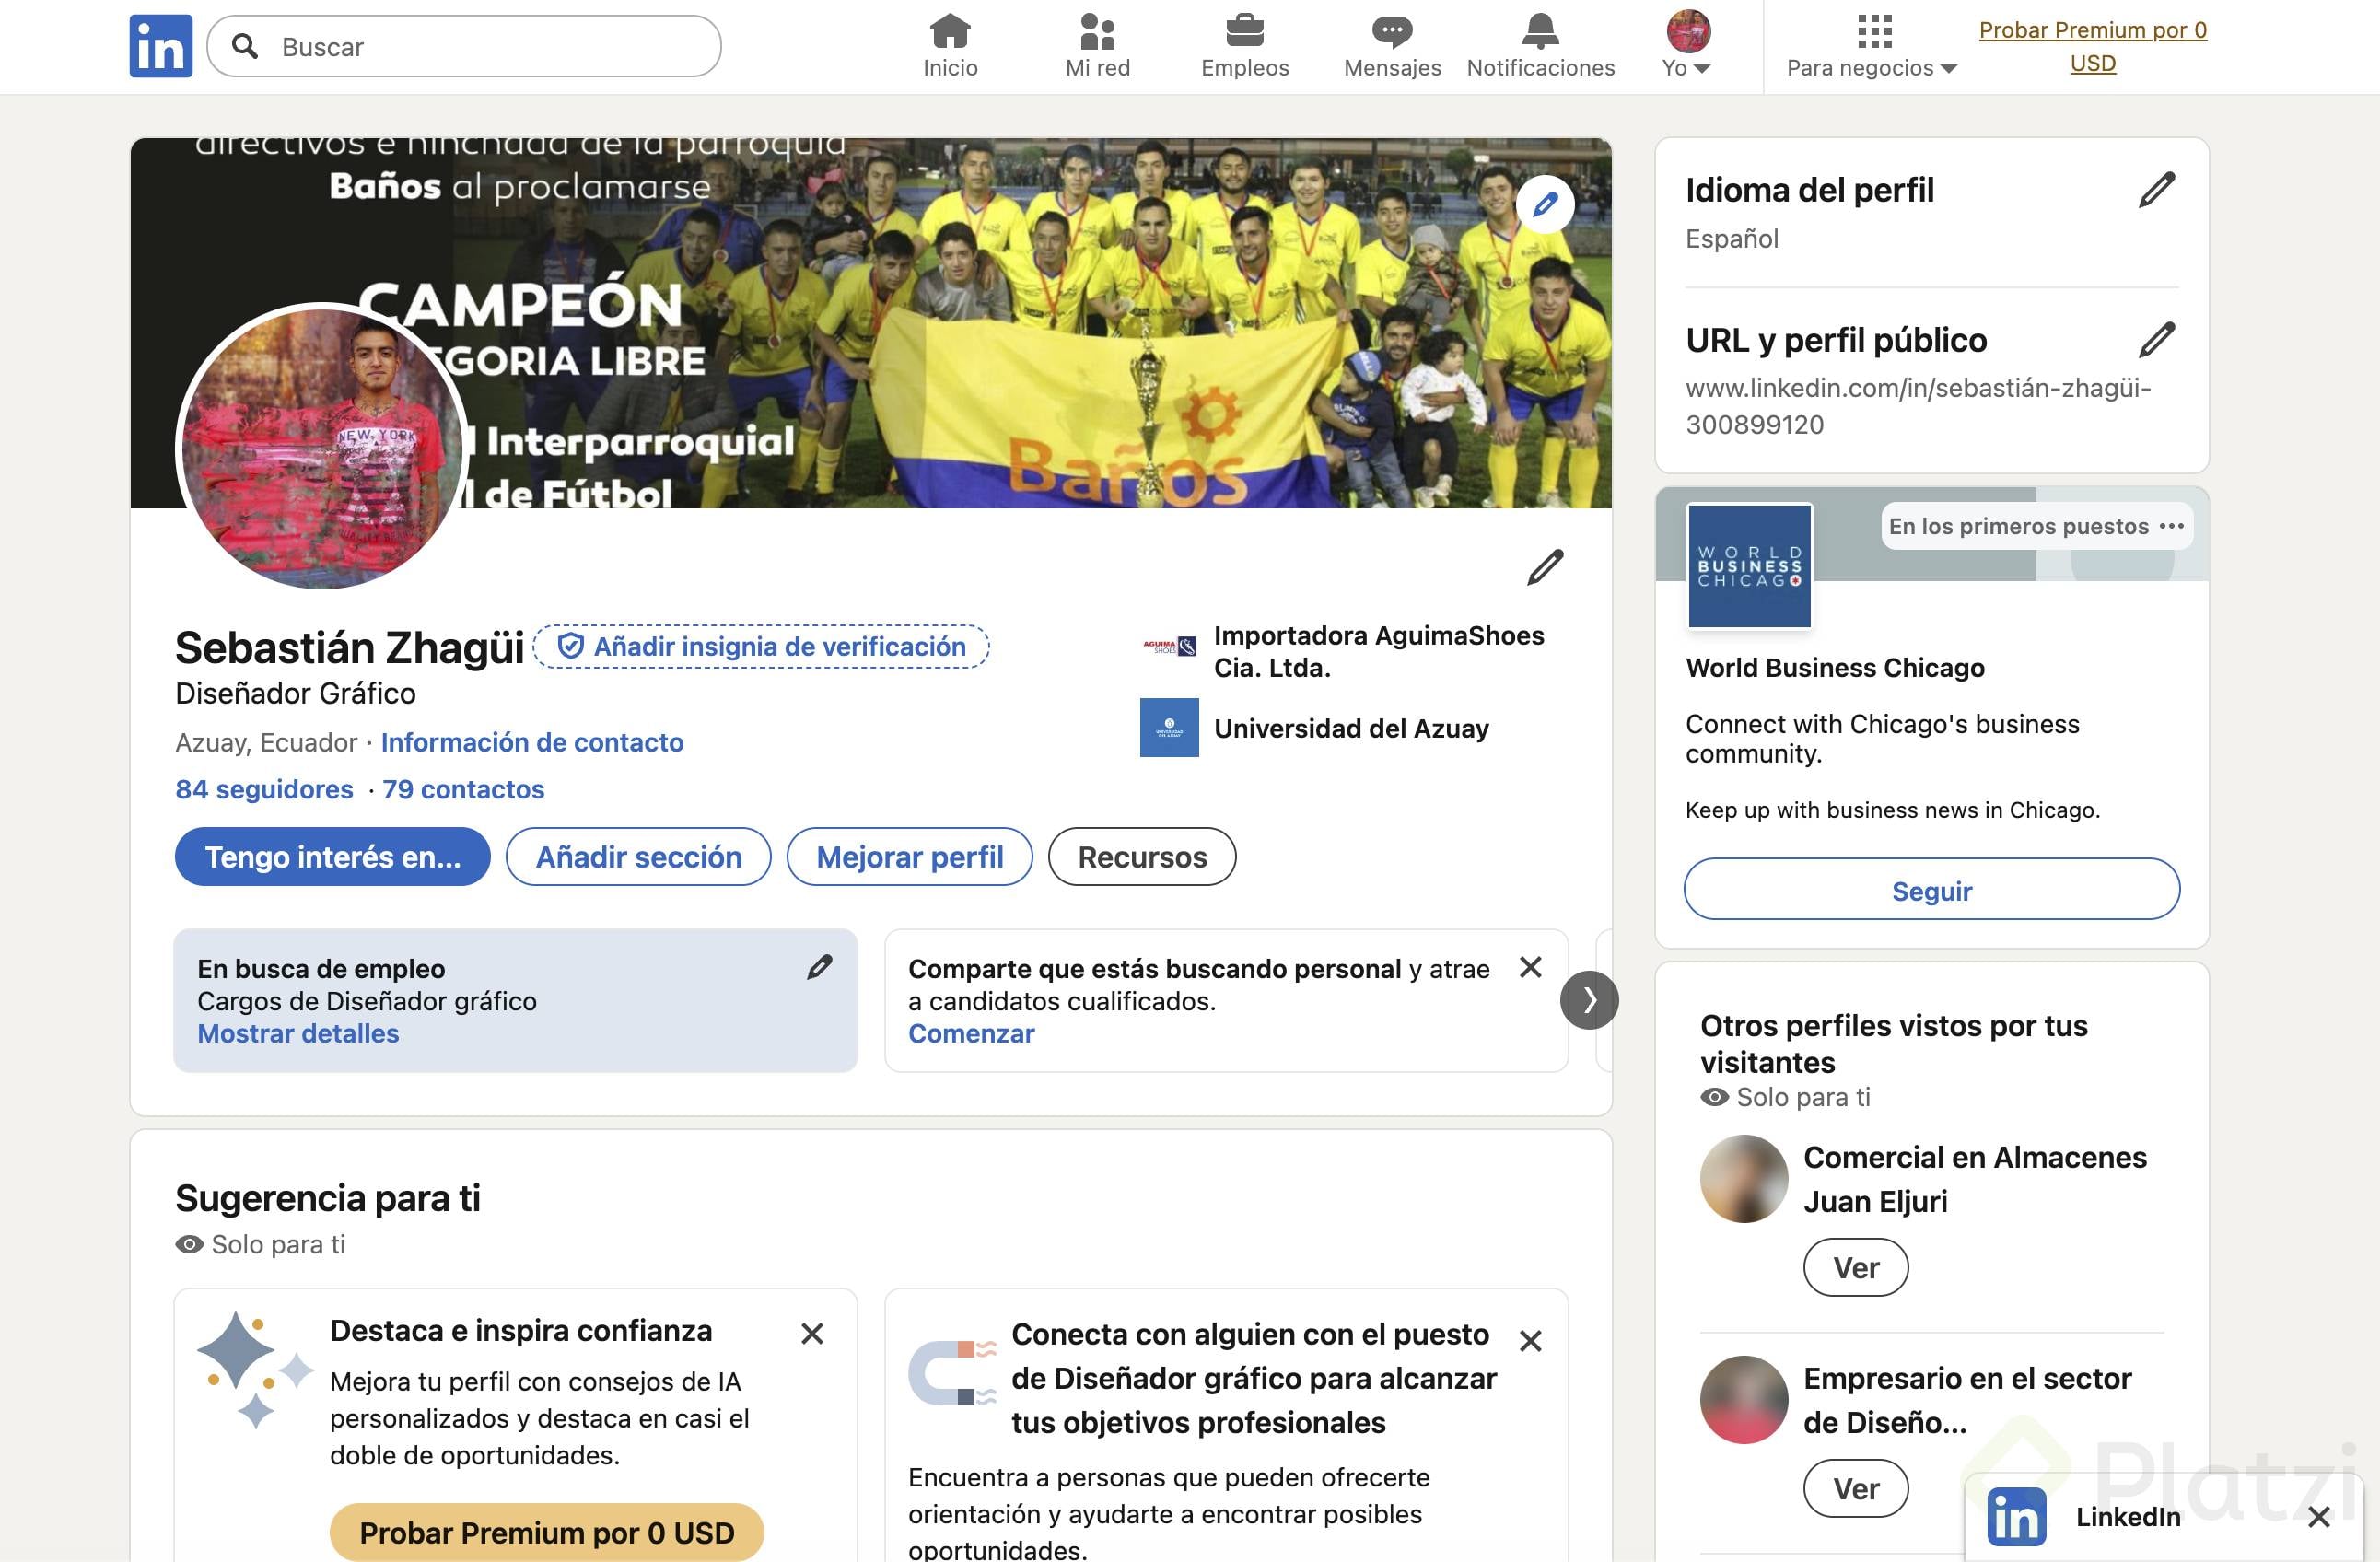Image resolution: width=2380 pixels, height=1562 pixels.
Task: Open Información de contacto link
Action: click(x=532, y=742)
